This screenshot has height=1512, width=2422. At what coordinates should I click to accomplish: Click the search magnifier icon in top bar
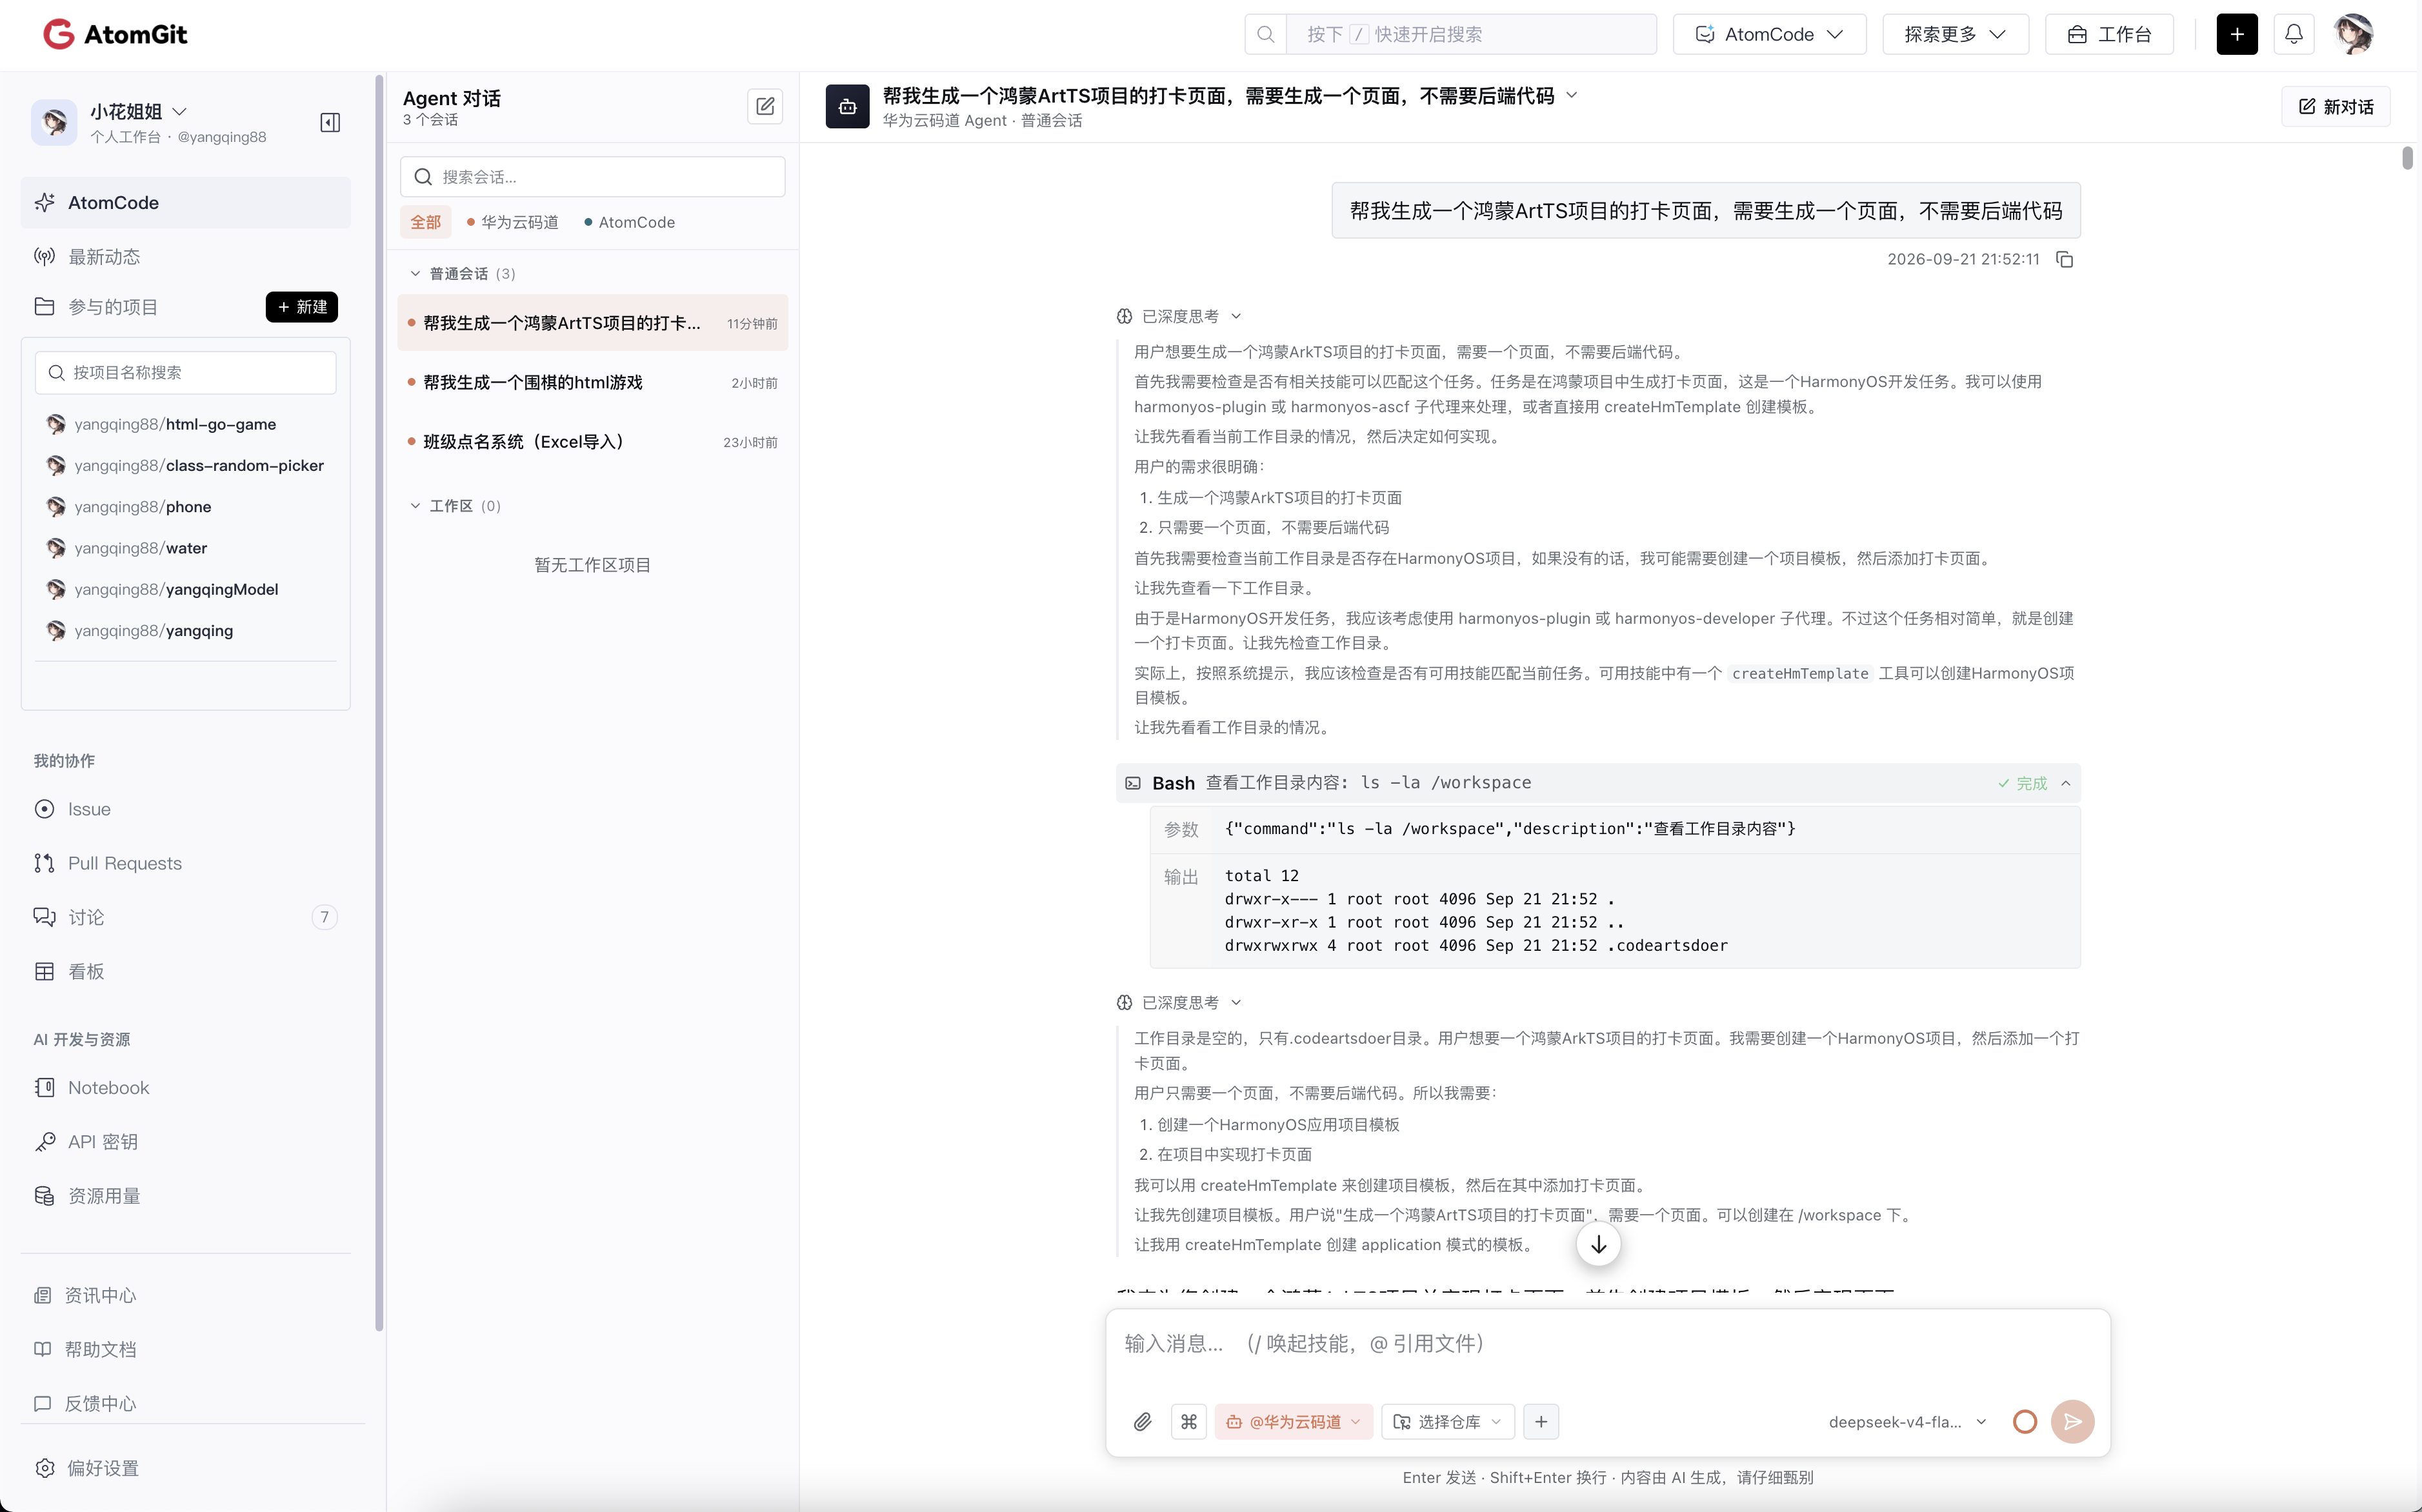[x=1265, y=34]
